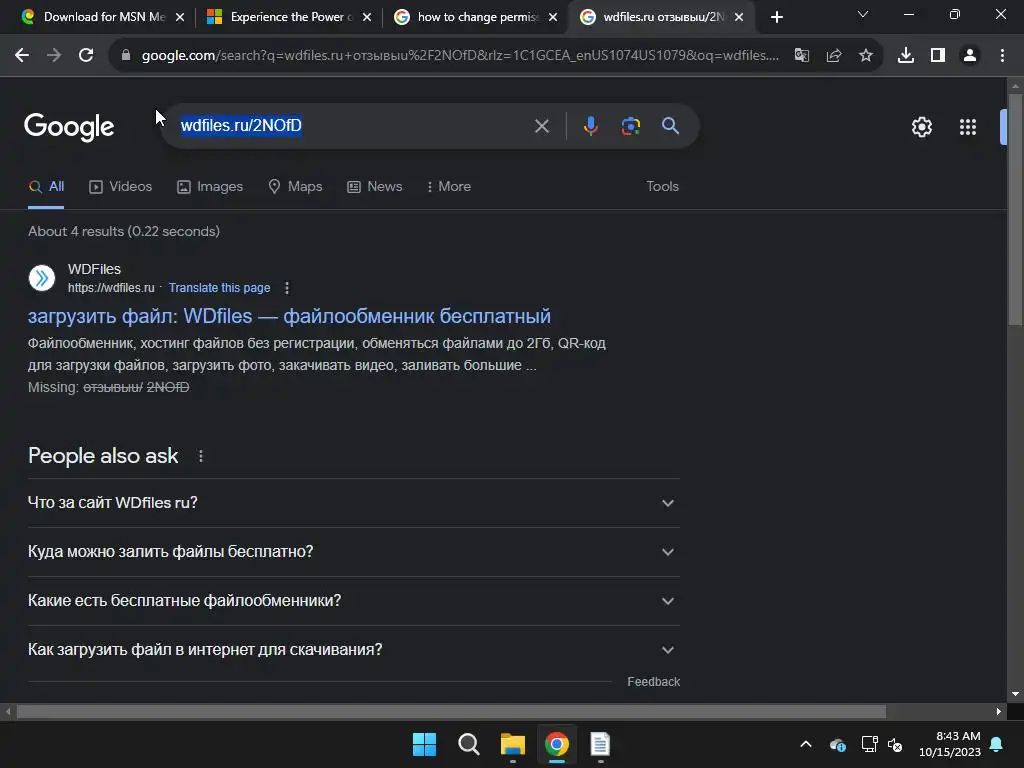Click the WDFiles site favicon

click(42, 278)
